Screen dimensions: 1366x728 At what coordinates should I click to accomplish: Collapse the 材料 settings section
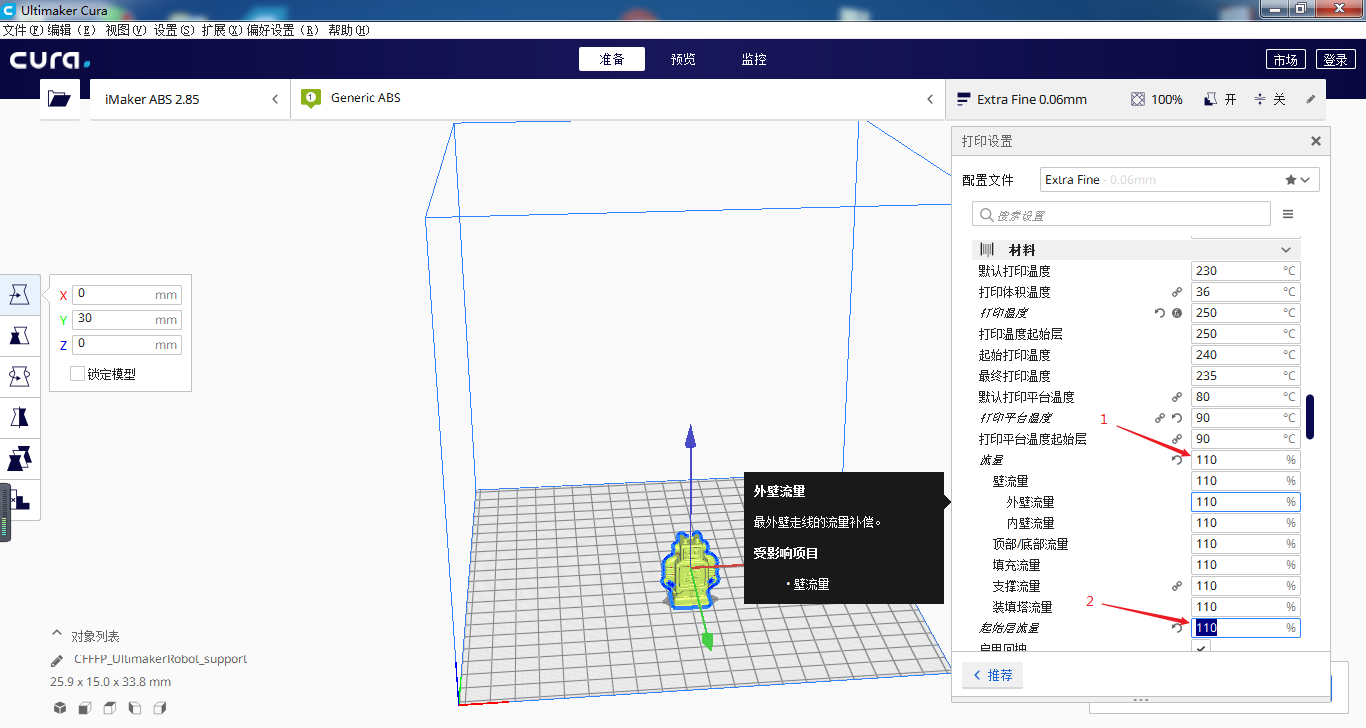pyautogui.click(x=1136, y=250)
